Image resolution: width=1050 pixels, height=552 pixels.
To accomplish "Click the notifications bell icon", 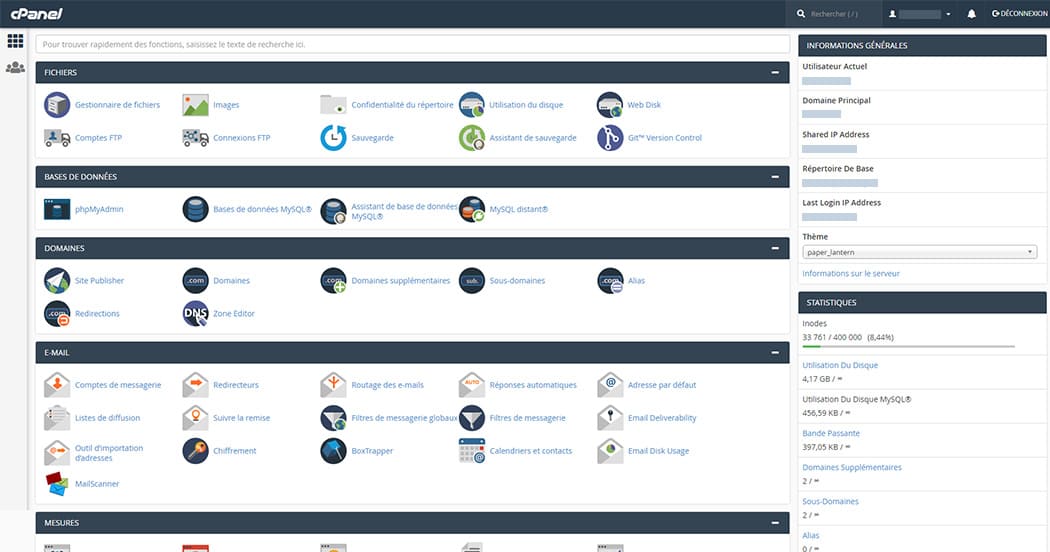I will pyautogui.click(x=971, y=14).
